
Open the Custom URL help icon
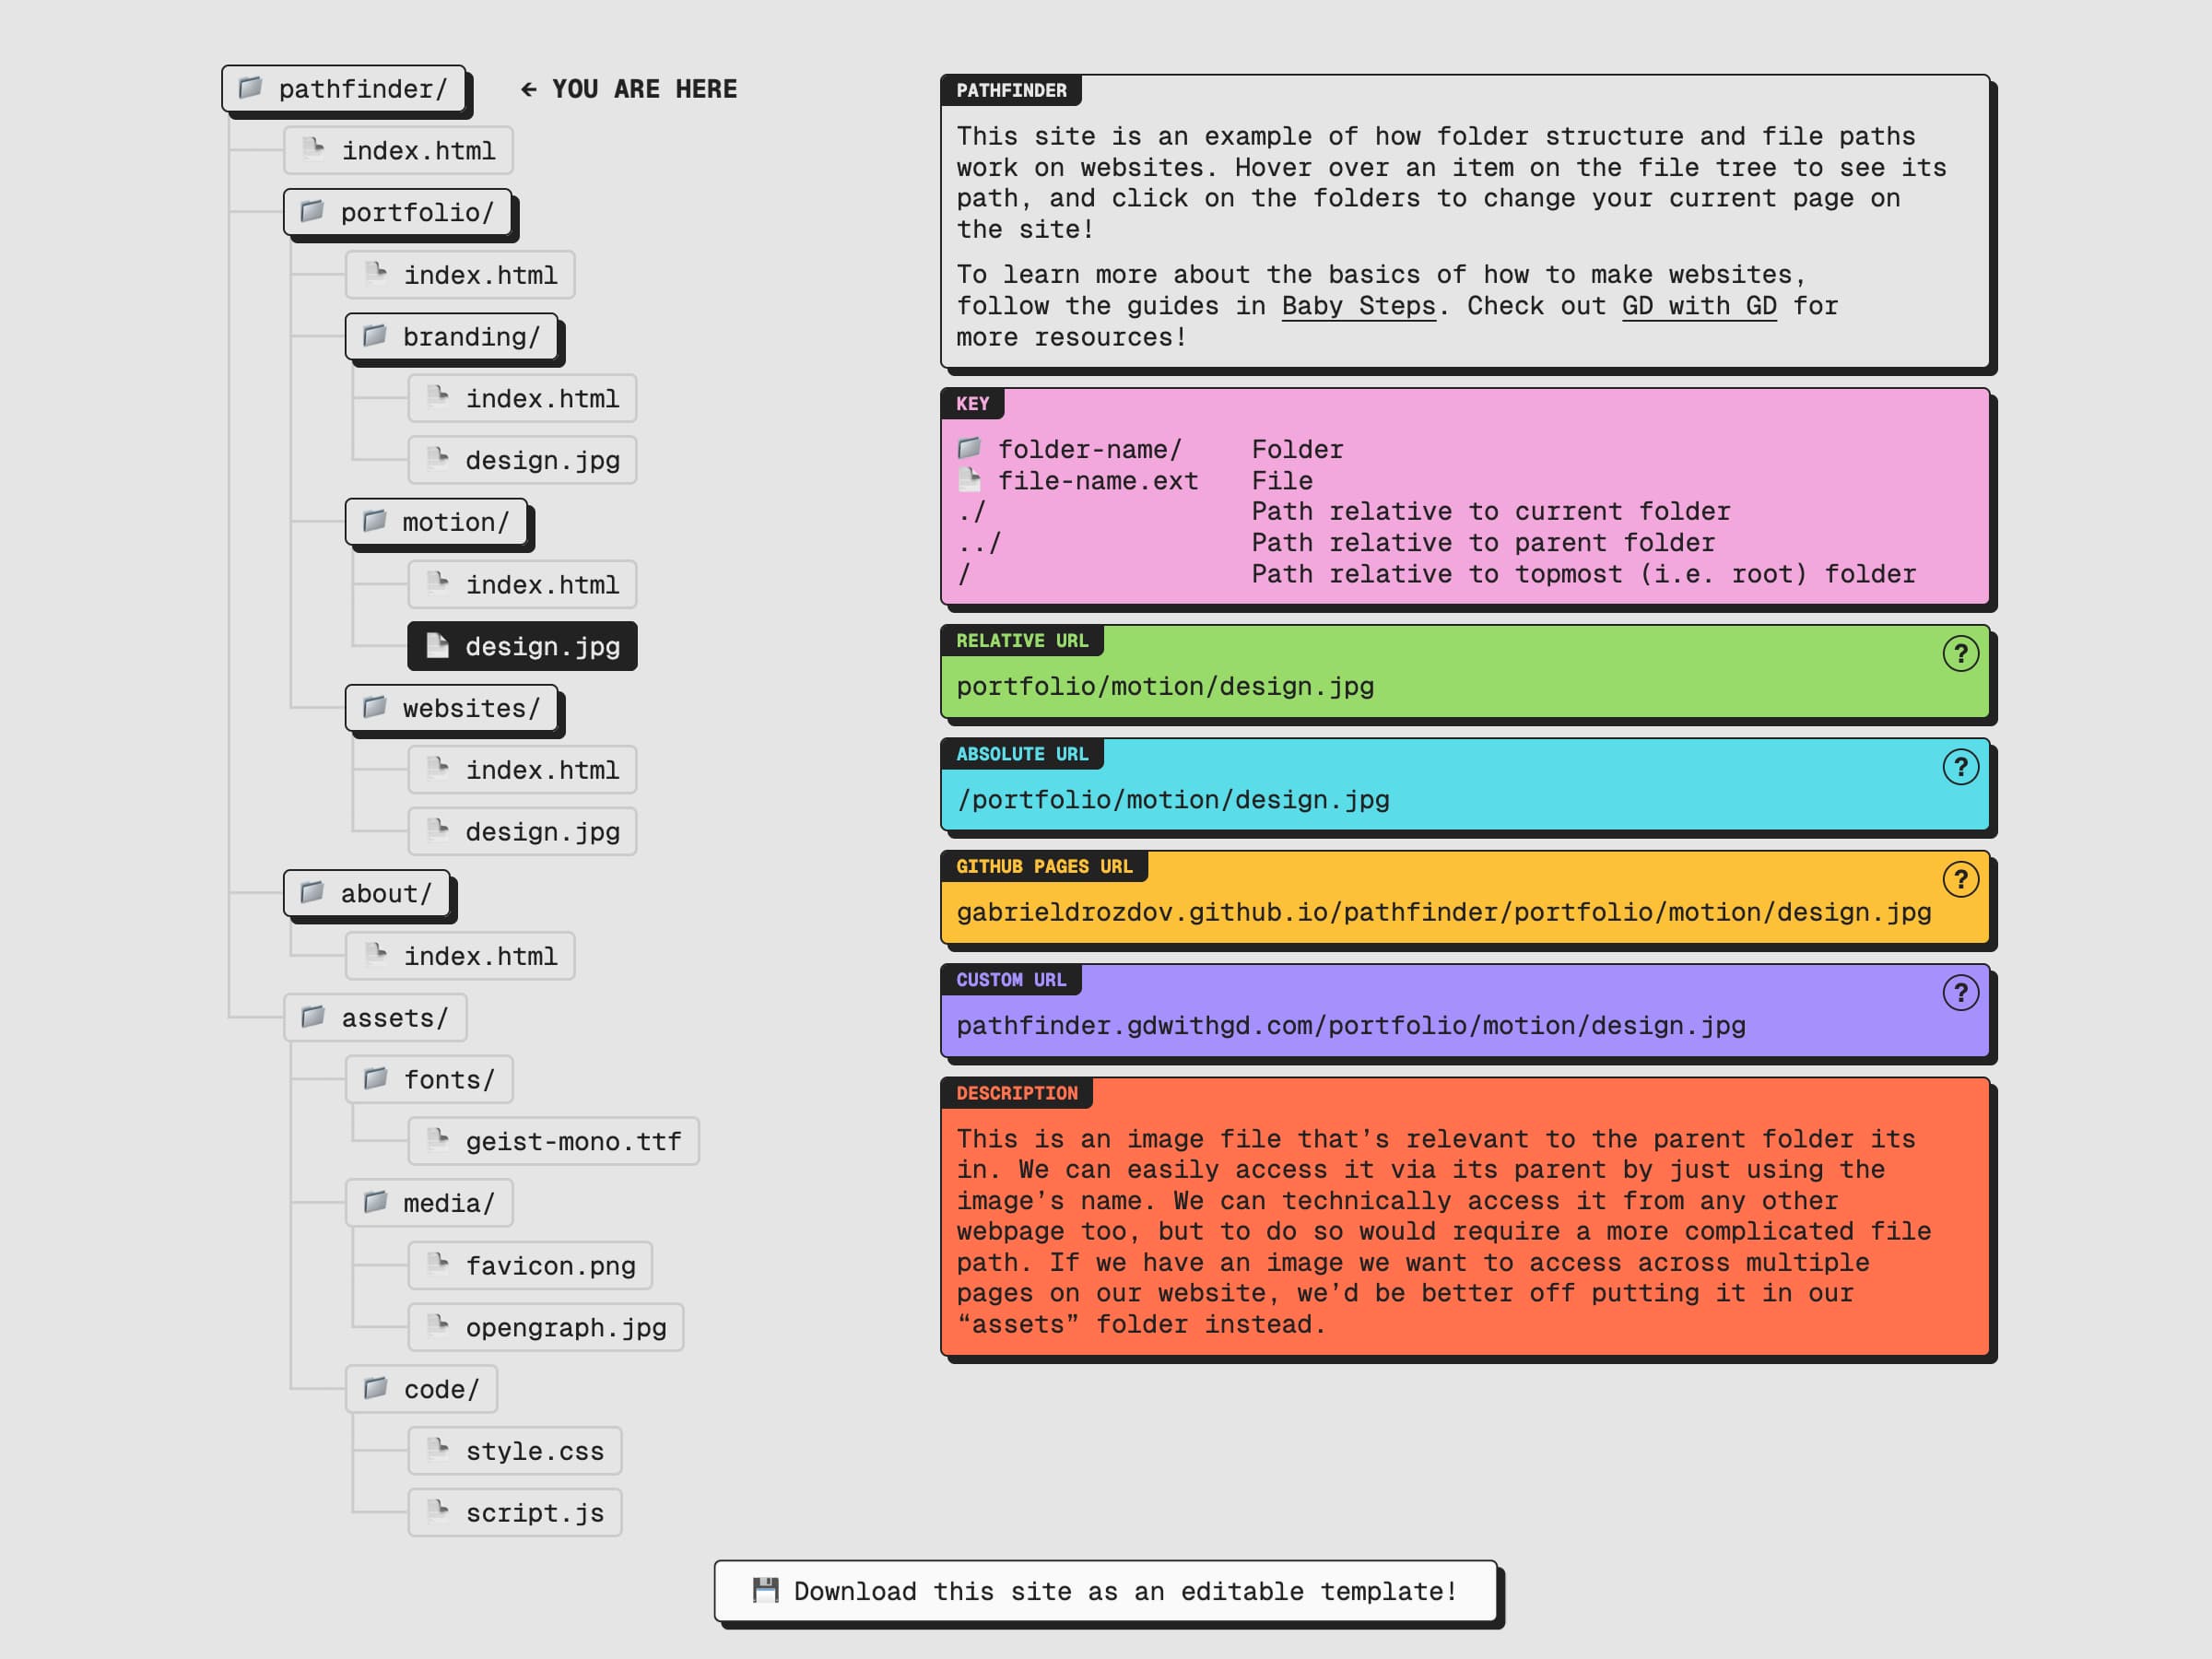coord(1960,993)
